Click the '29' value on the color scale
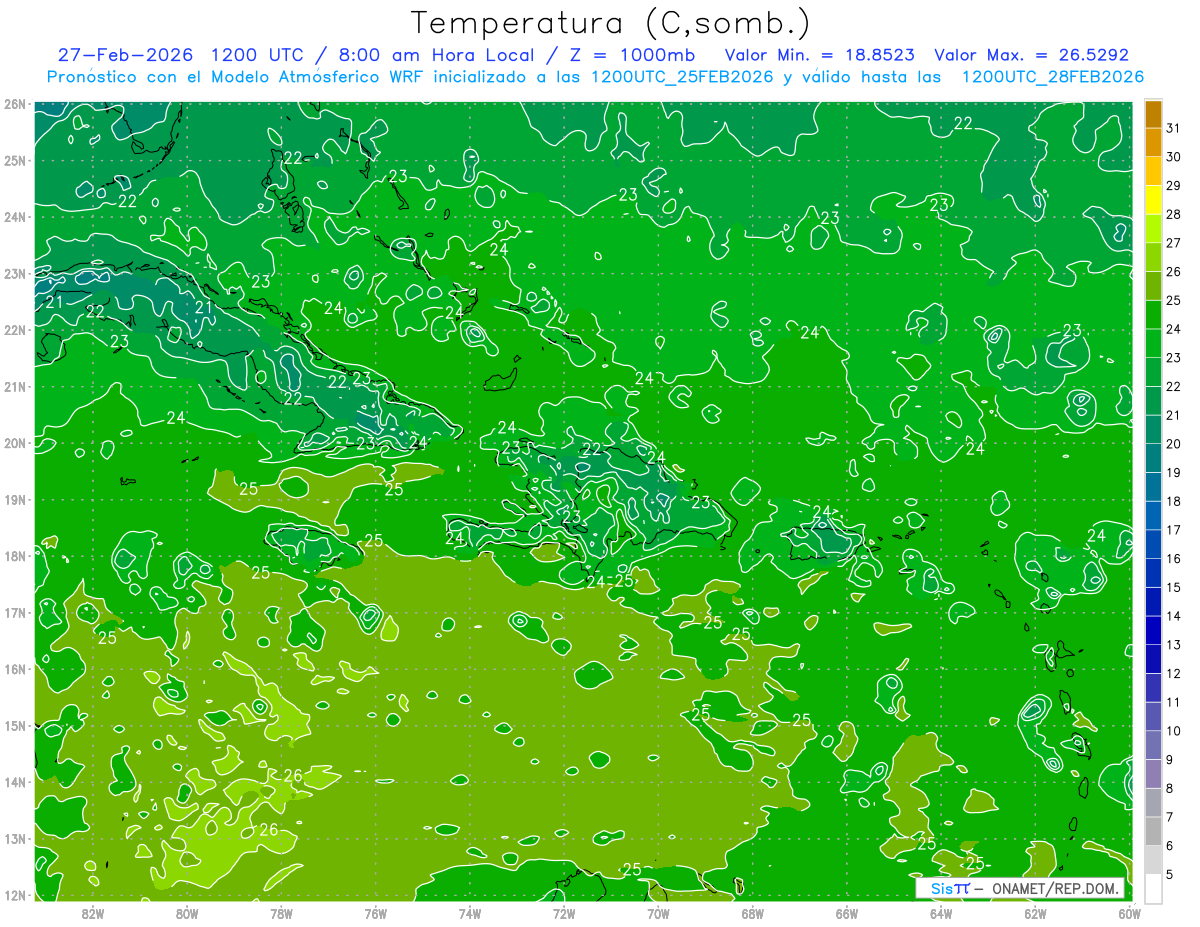The height and width of the screenshot is (927, 1200). point(1173,185)
